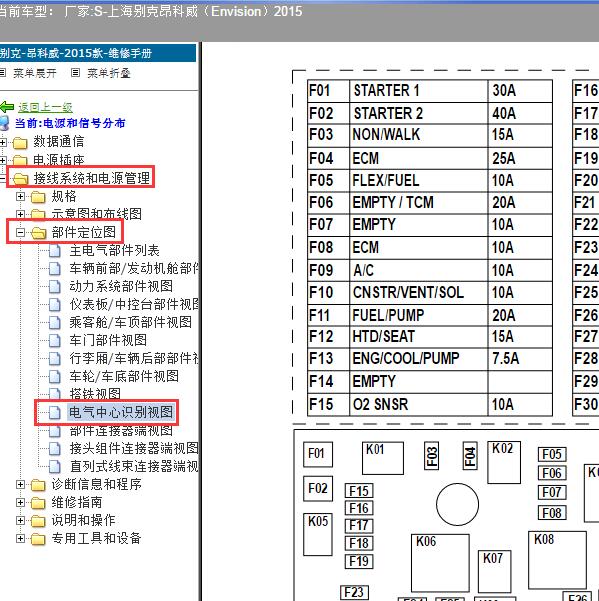Expand the 维修指南 folder

click(20, 502)
